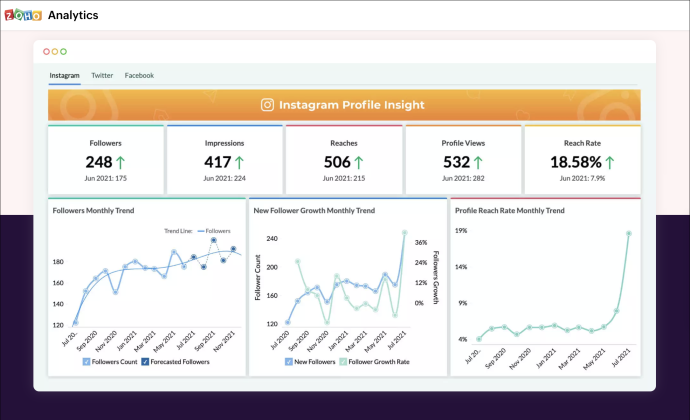
Task: Click green up arrow beside Profile Views 532
Action: pyautogui.click(x=478, y=162)
